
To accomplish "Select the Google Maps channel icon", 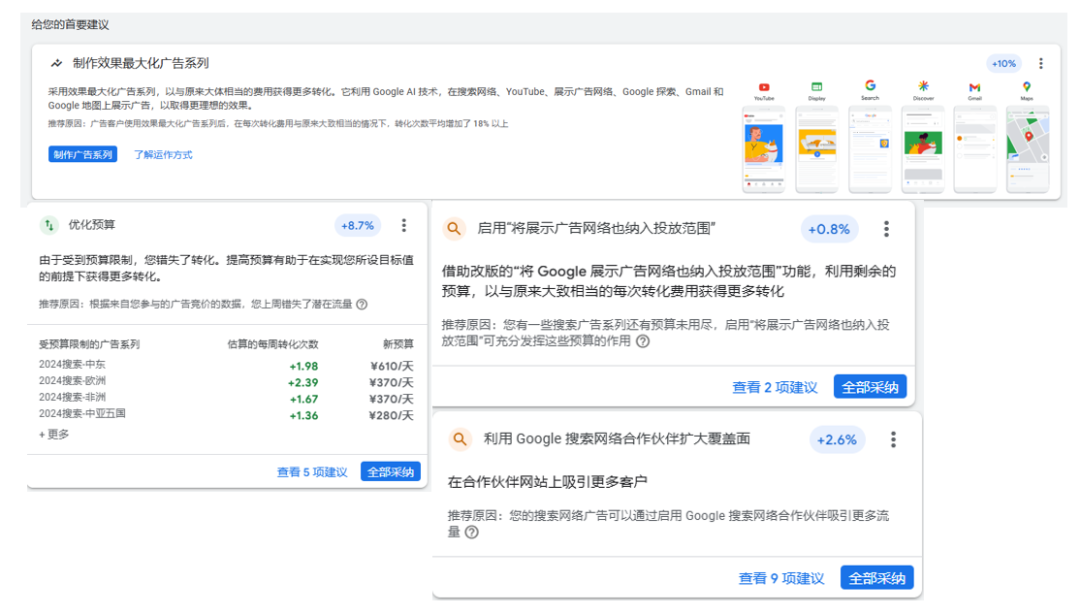I will click(x=1028, y=88).
